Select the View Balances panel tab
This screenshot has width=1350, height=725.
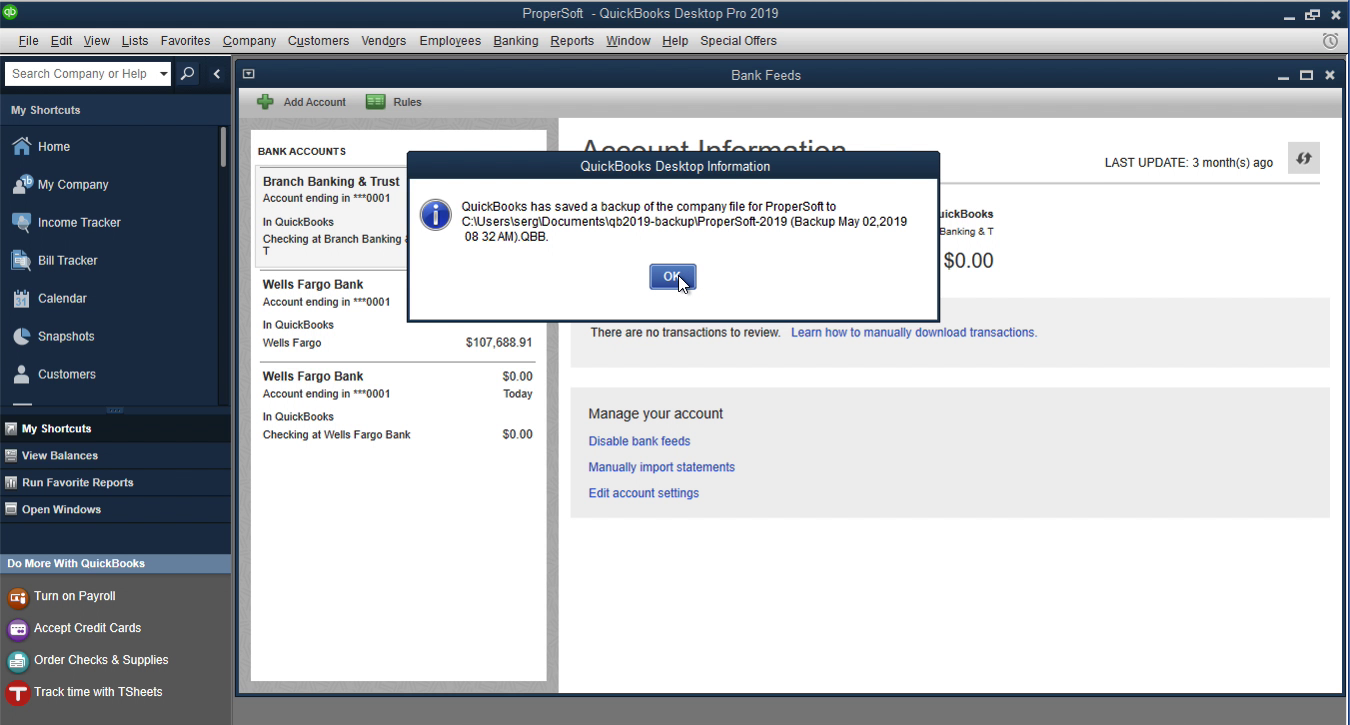coord(115,455)
